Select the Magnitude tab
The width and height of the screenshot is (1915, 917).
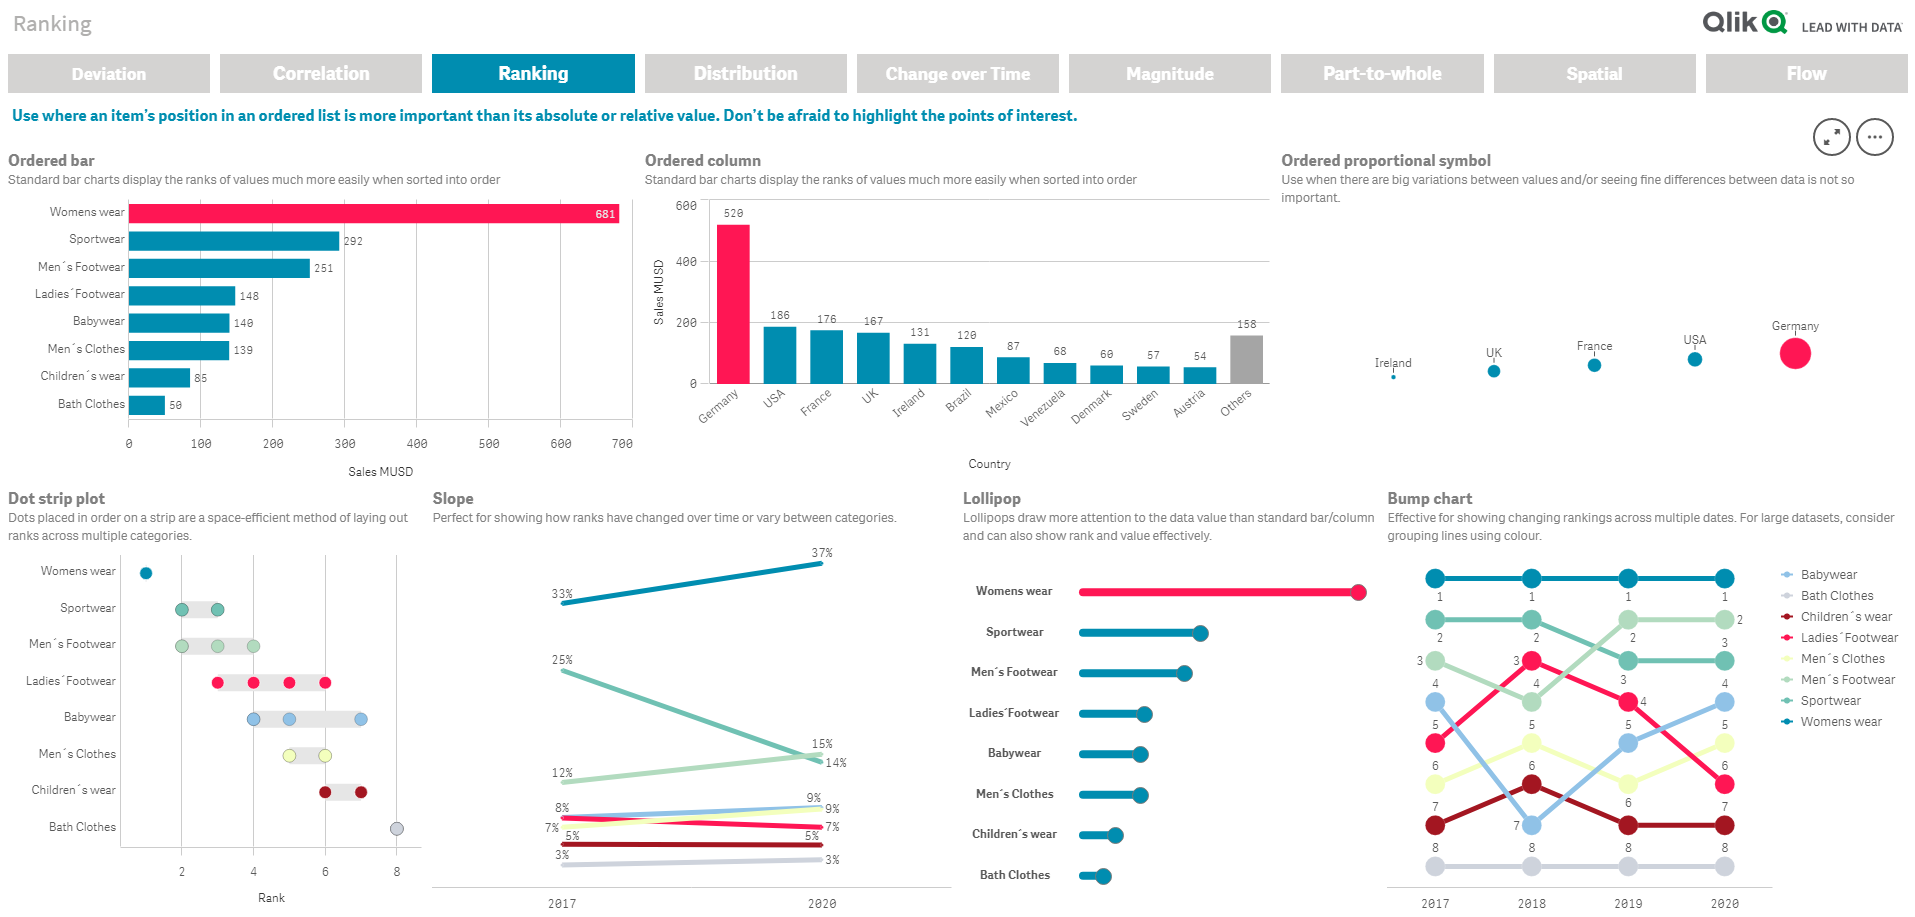(1169, 73)
